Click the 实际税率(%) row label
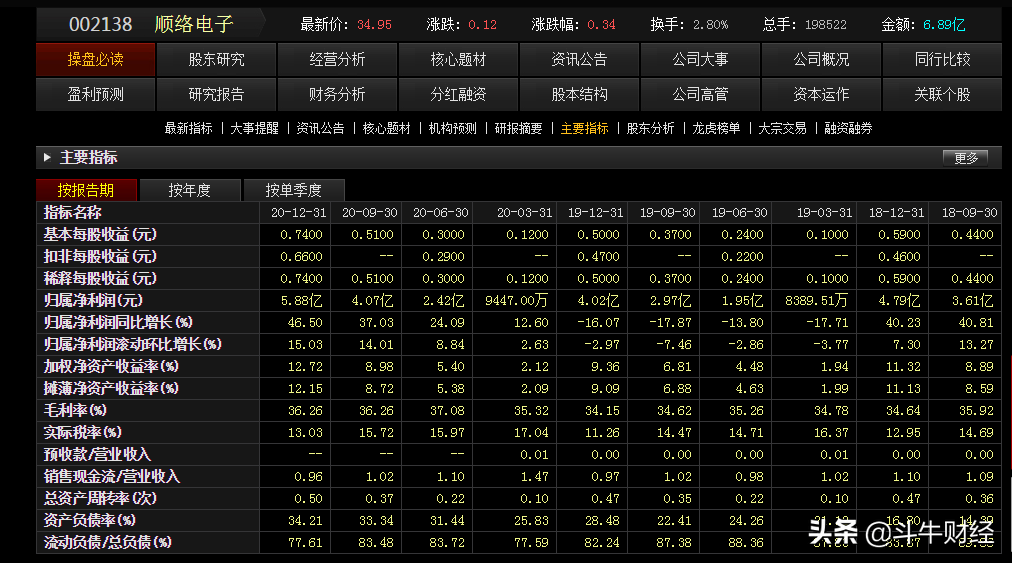The height and width of the screenshot is (563, 1012). tap(83, 432)
